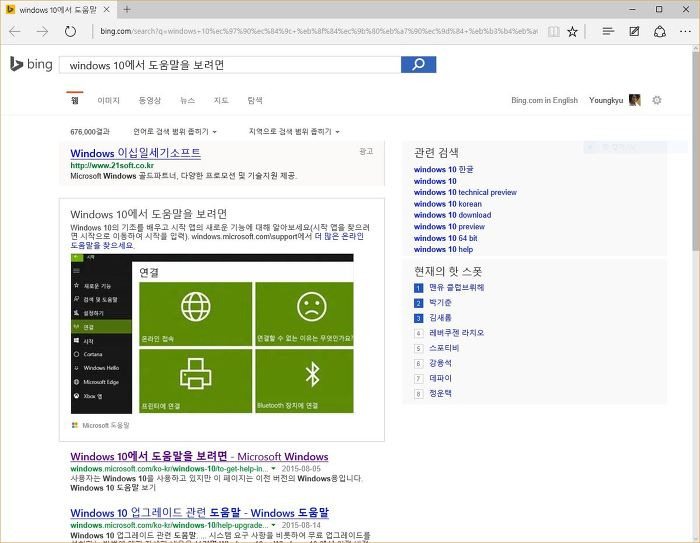Click the blue search magnifier button
The image size is (700, 543).
tap(418, 64)
